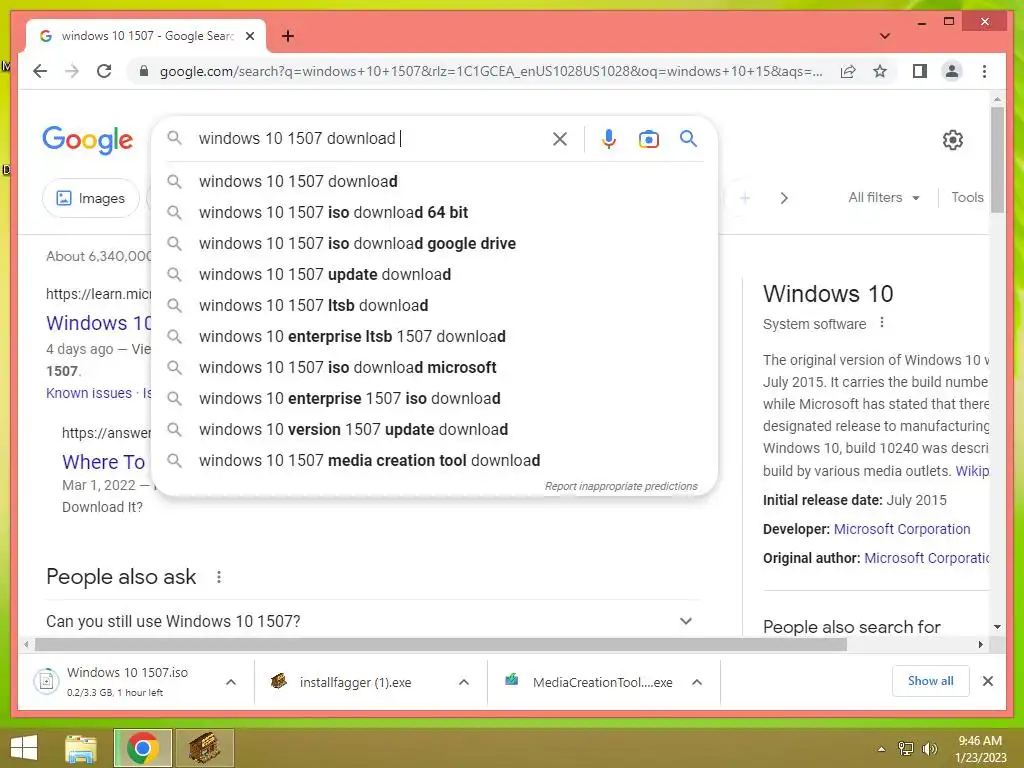Search by image with the camera icon
Screen dimensions: 1024x768
(x=648, y=138)
